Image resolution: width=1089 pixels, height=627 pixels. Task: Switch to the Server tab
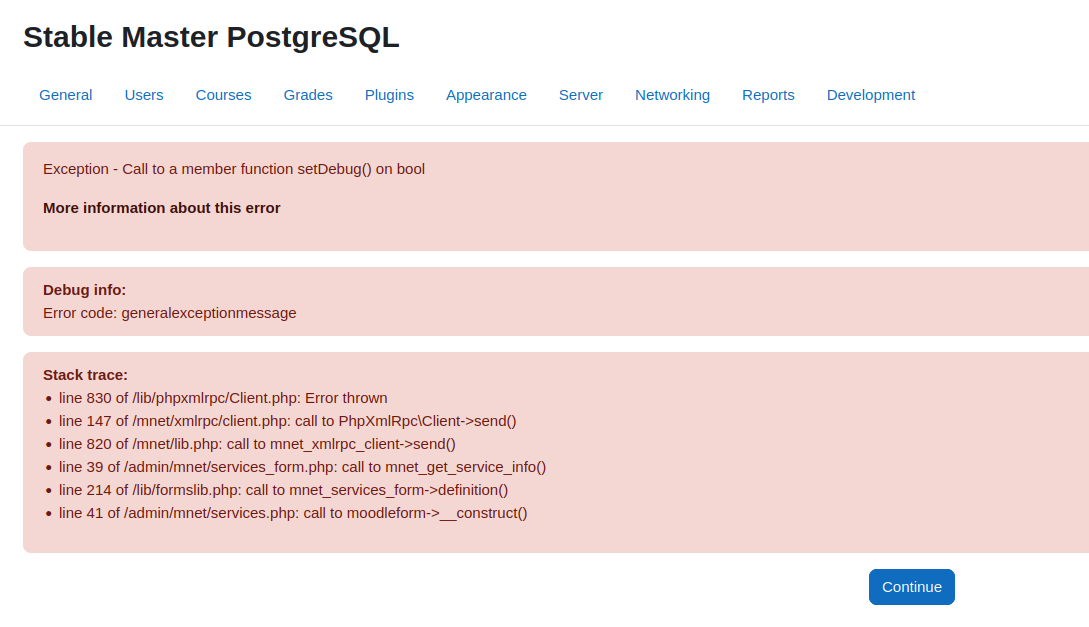(581, 95)
